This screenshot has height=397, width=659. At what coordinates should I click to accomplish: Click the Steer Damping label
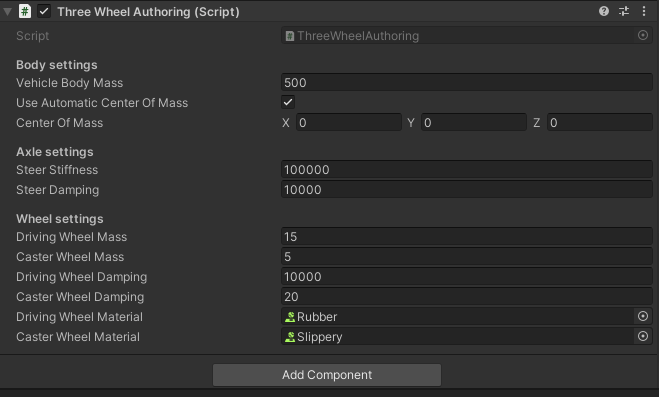click(x=58, y=190)
